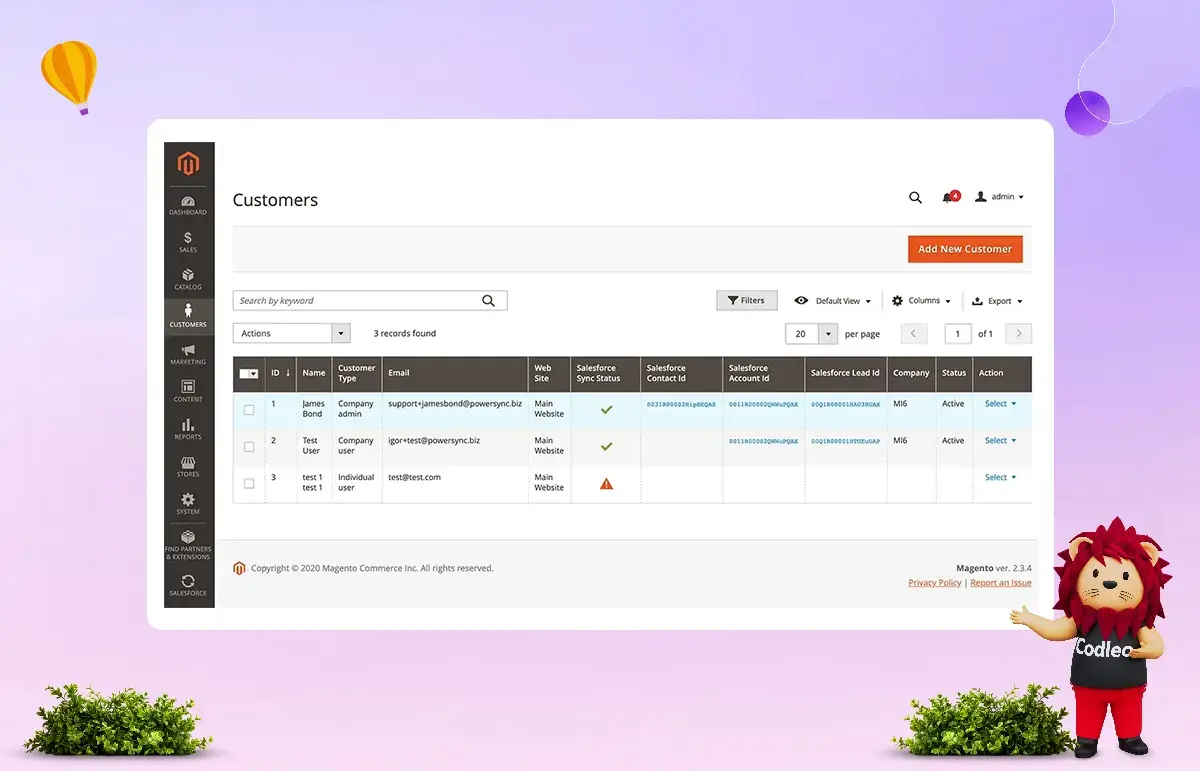Open the Select action for Test User
This screenshot has height=771, width=1200.
pos(1000,441)
